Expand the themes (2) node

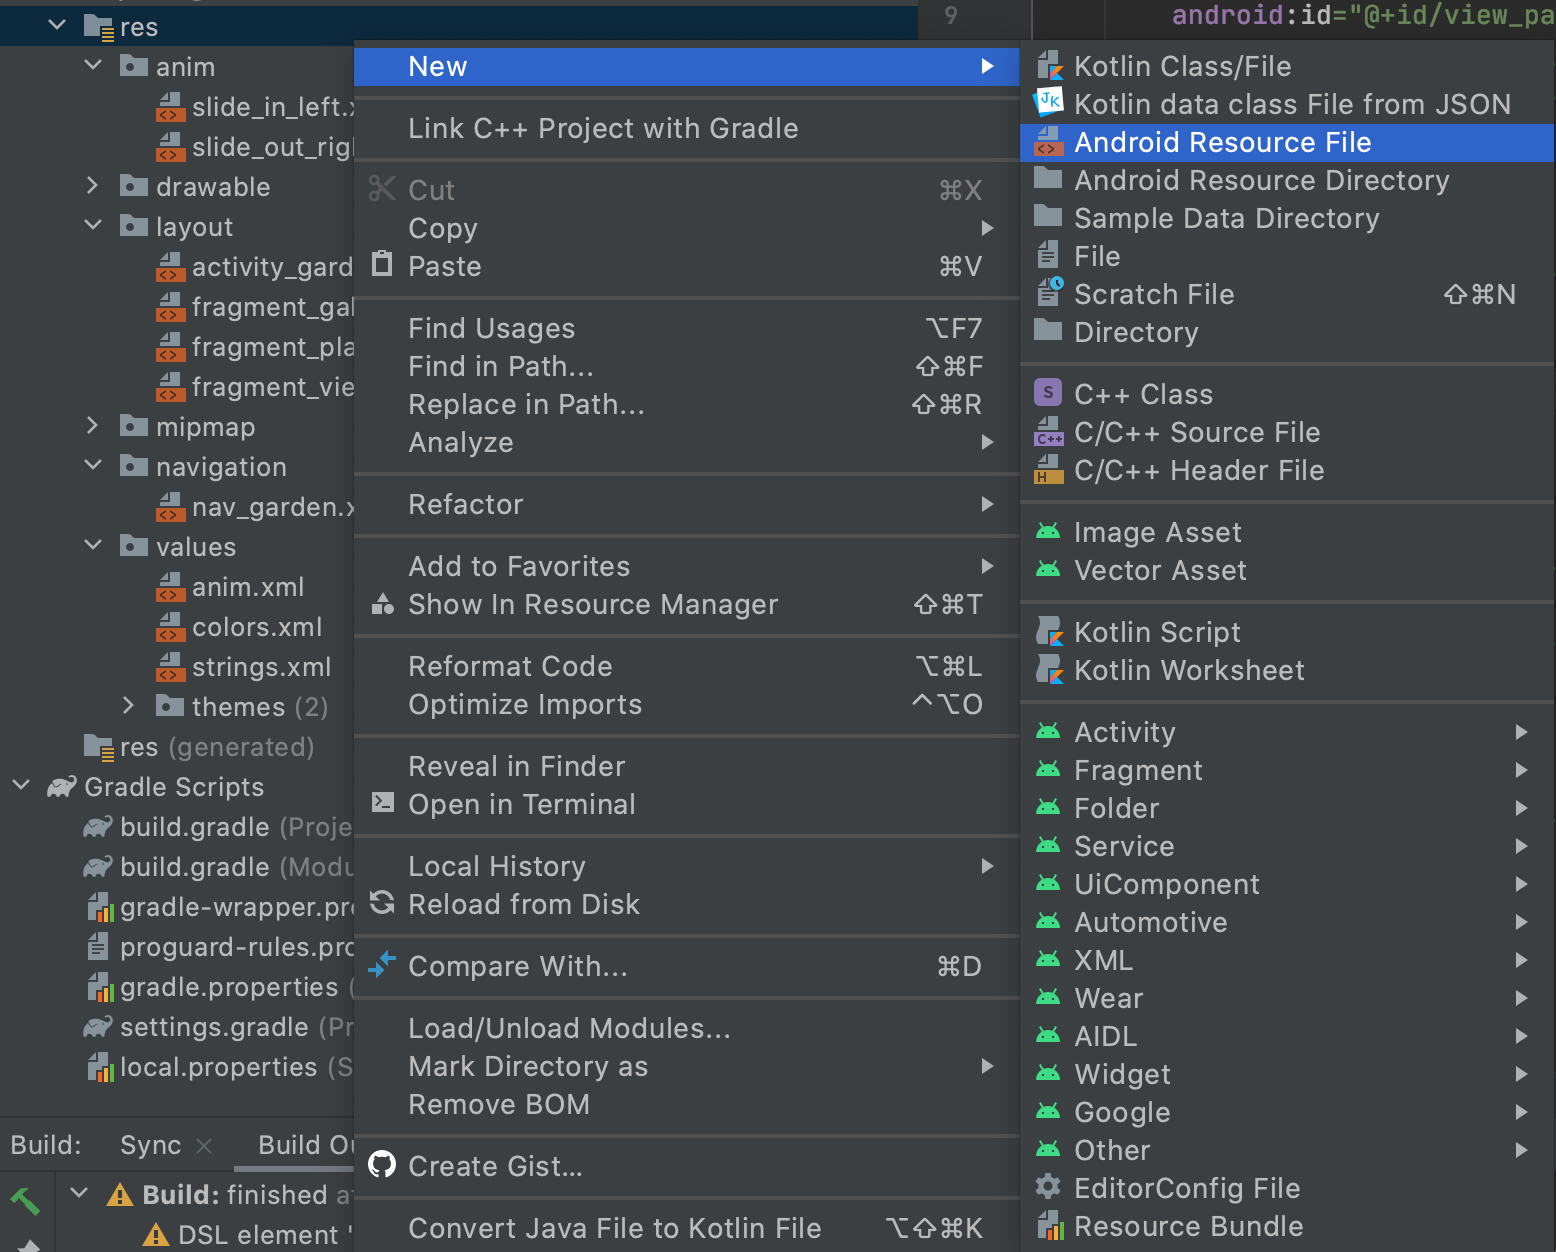pyautogui.click(x=128, y=706)
